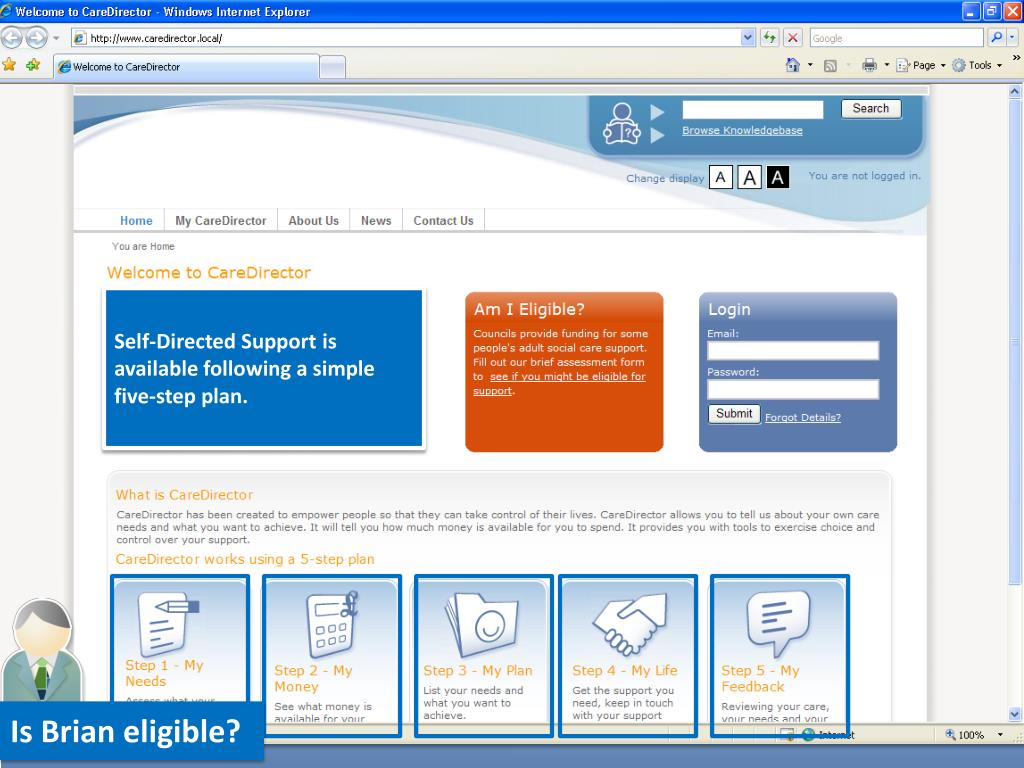The height and width of the screenshot is (768, 1024).
Task: Click the Favorites star icon
Action: coord(9,65)
